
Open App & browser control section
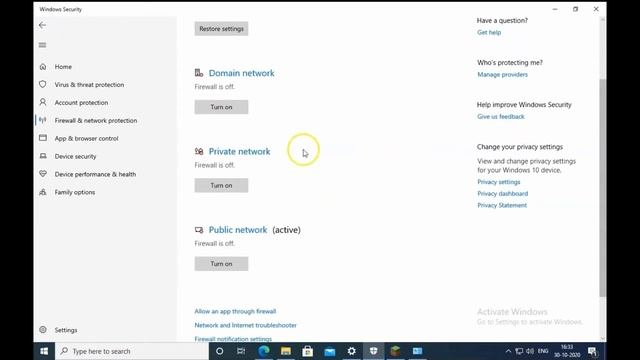coord(87,138)
